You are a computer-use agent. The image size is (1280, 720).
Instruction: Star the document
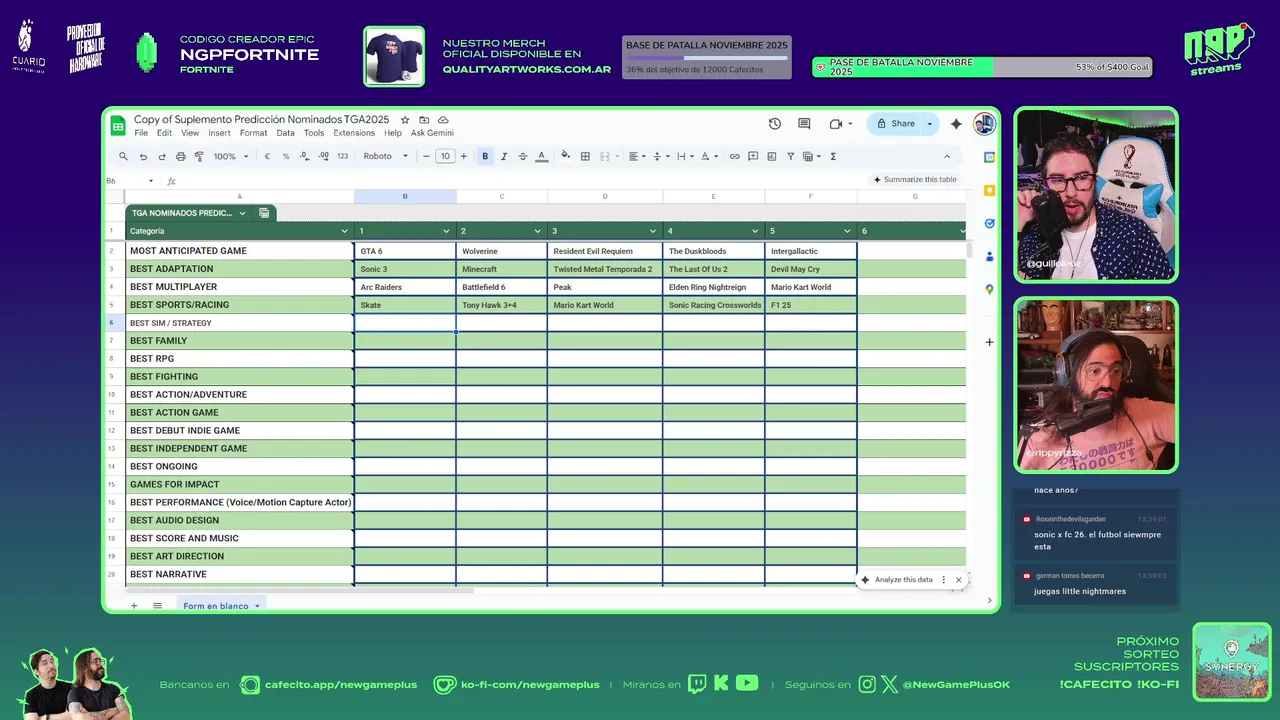click(x=405, y=119)
